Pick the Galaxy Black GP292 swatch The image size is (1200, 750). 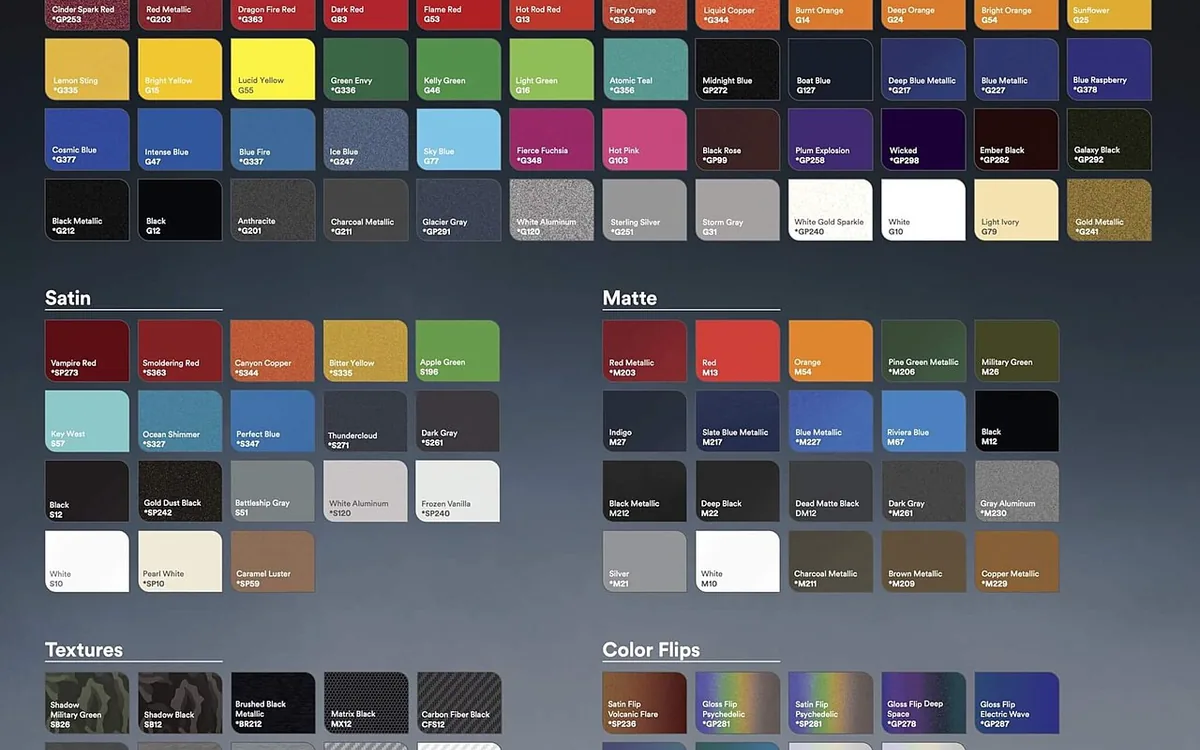coord(1109,140)
